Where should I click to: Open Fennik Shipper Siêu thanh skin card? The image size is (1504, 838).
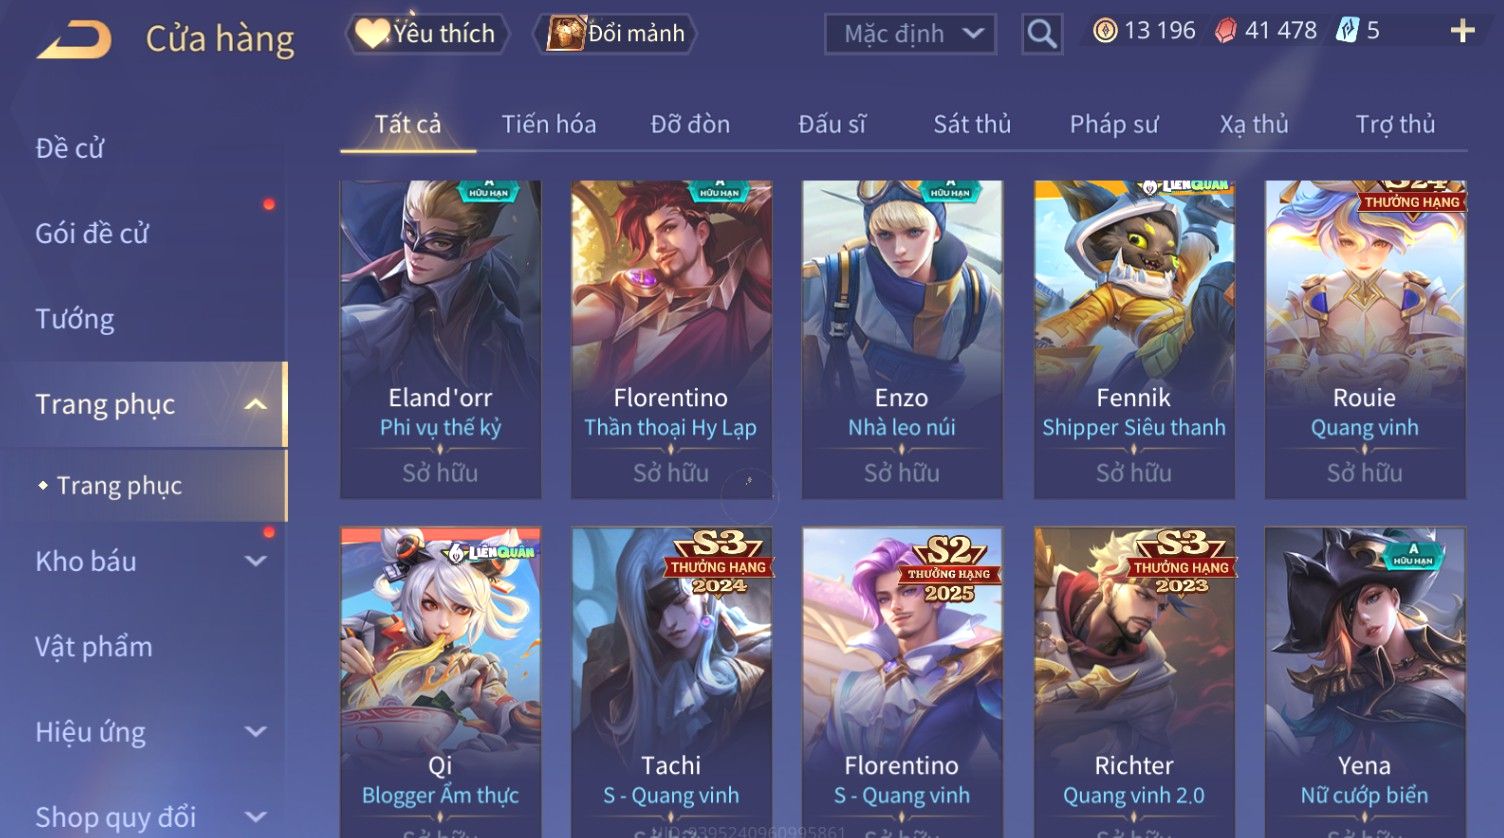coord(1134,339)
